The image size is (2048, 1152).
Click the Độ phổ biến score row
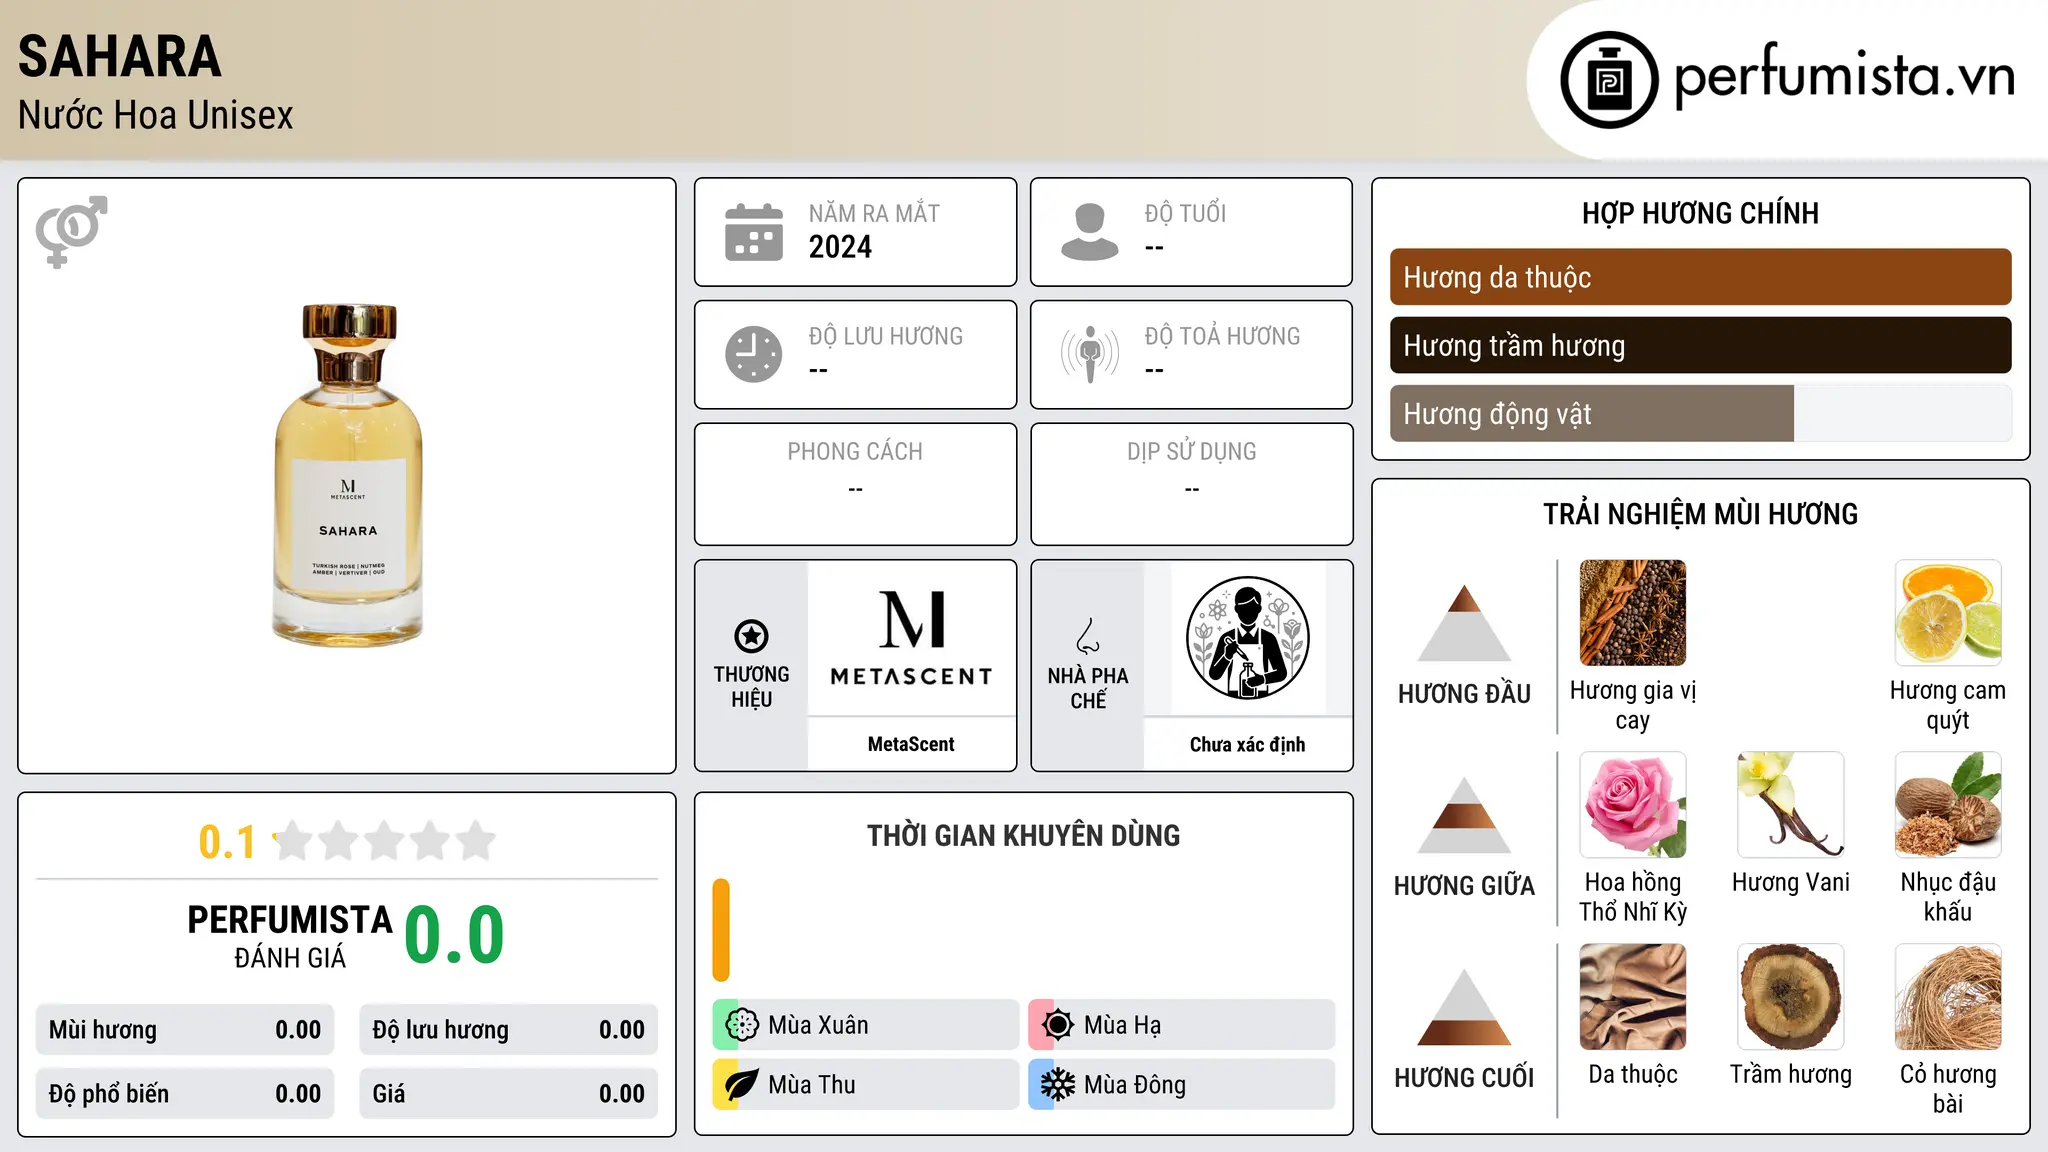pos(185,1094)
